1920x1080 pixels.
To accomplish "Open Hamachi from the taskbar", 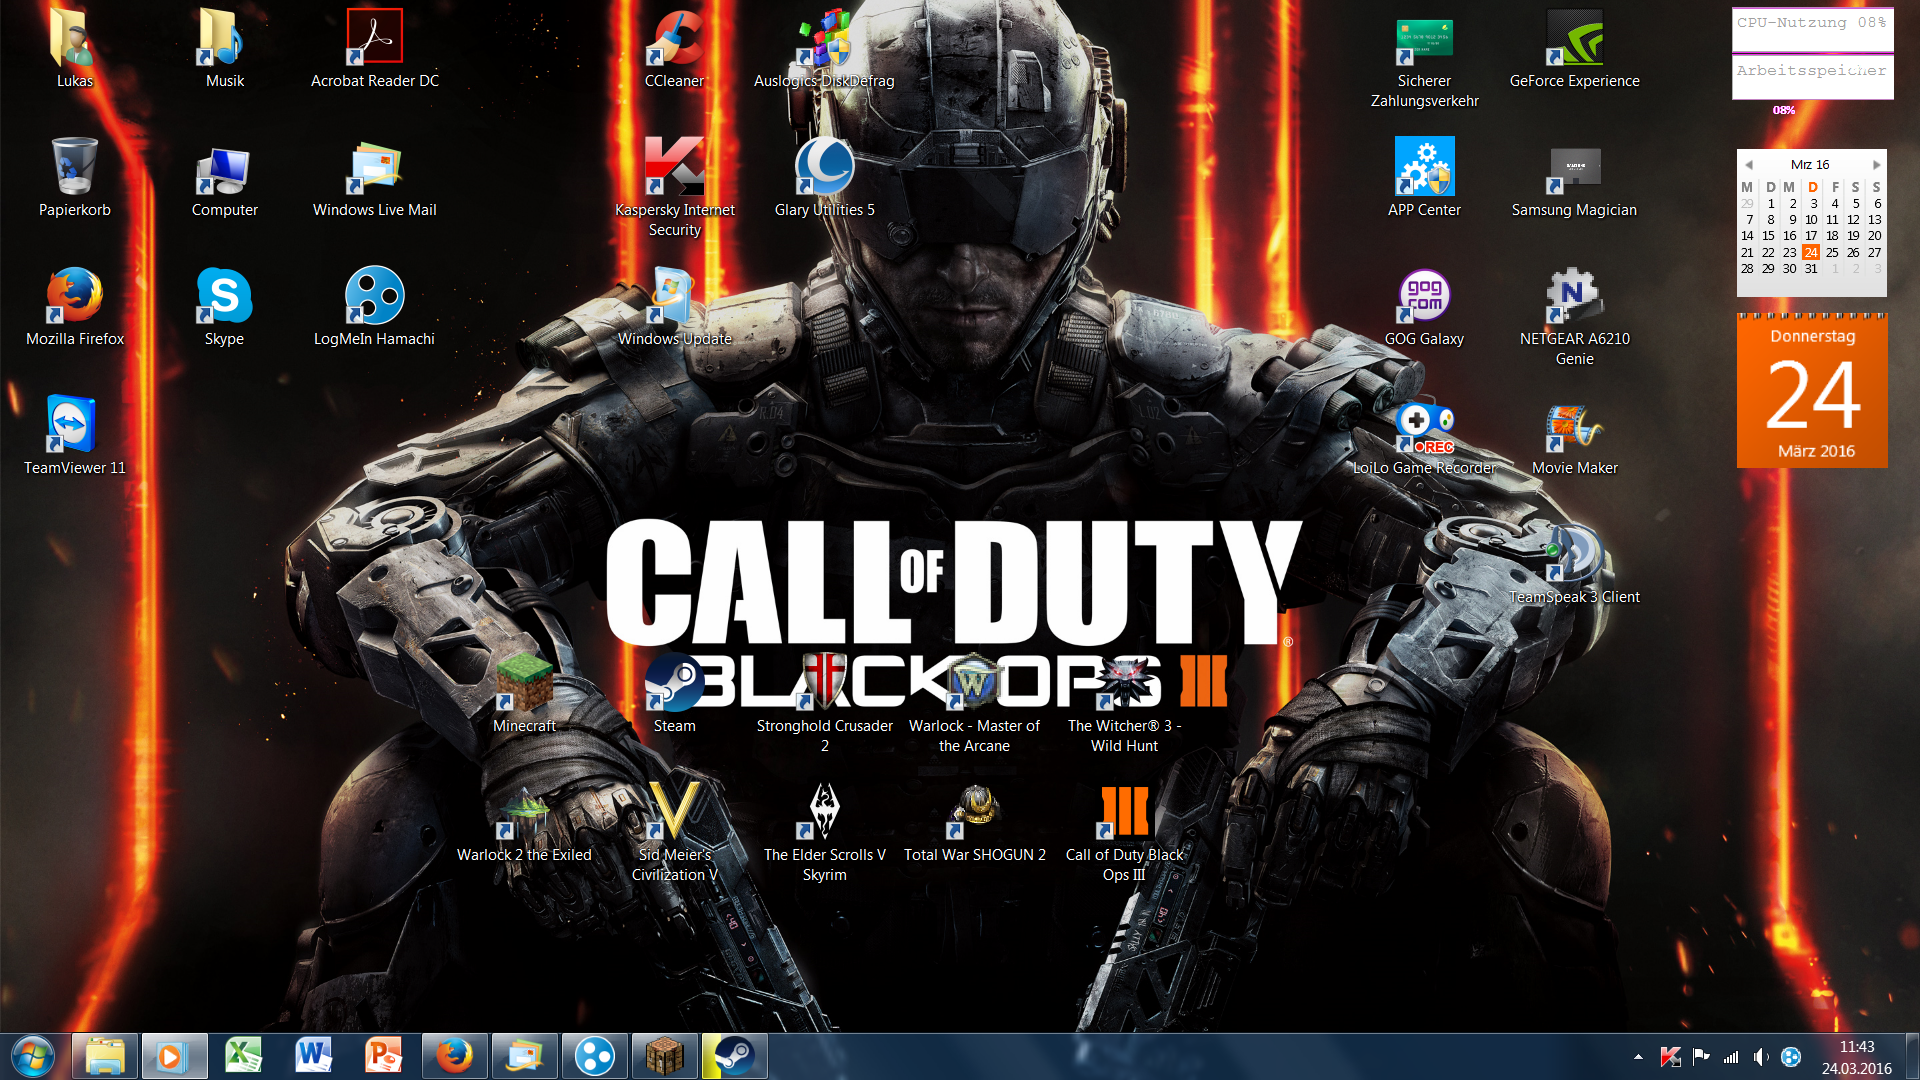I will pos(594,1056).
